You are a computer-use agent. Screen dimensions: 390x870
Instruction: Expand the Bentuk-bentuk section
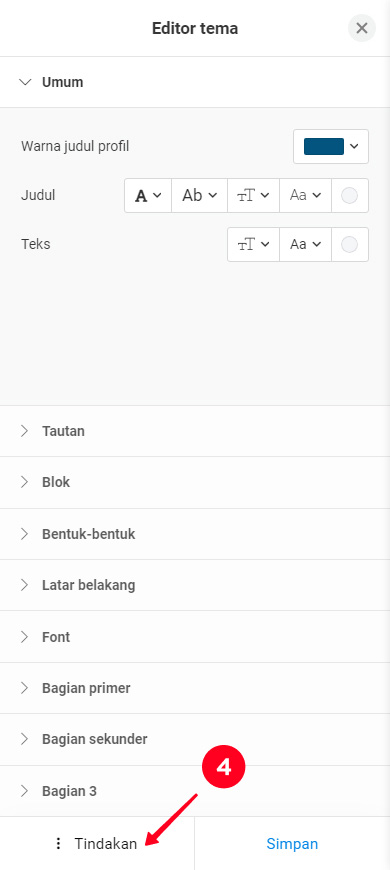tap(195, 534)
